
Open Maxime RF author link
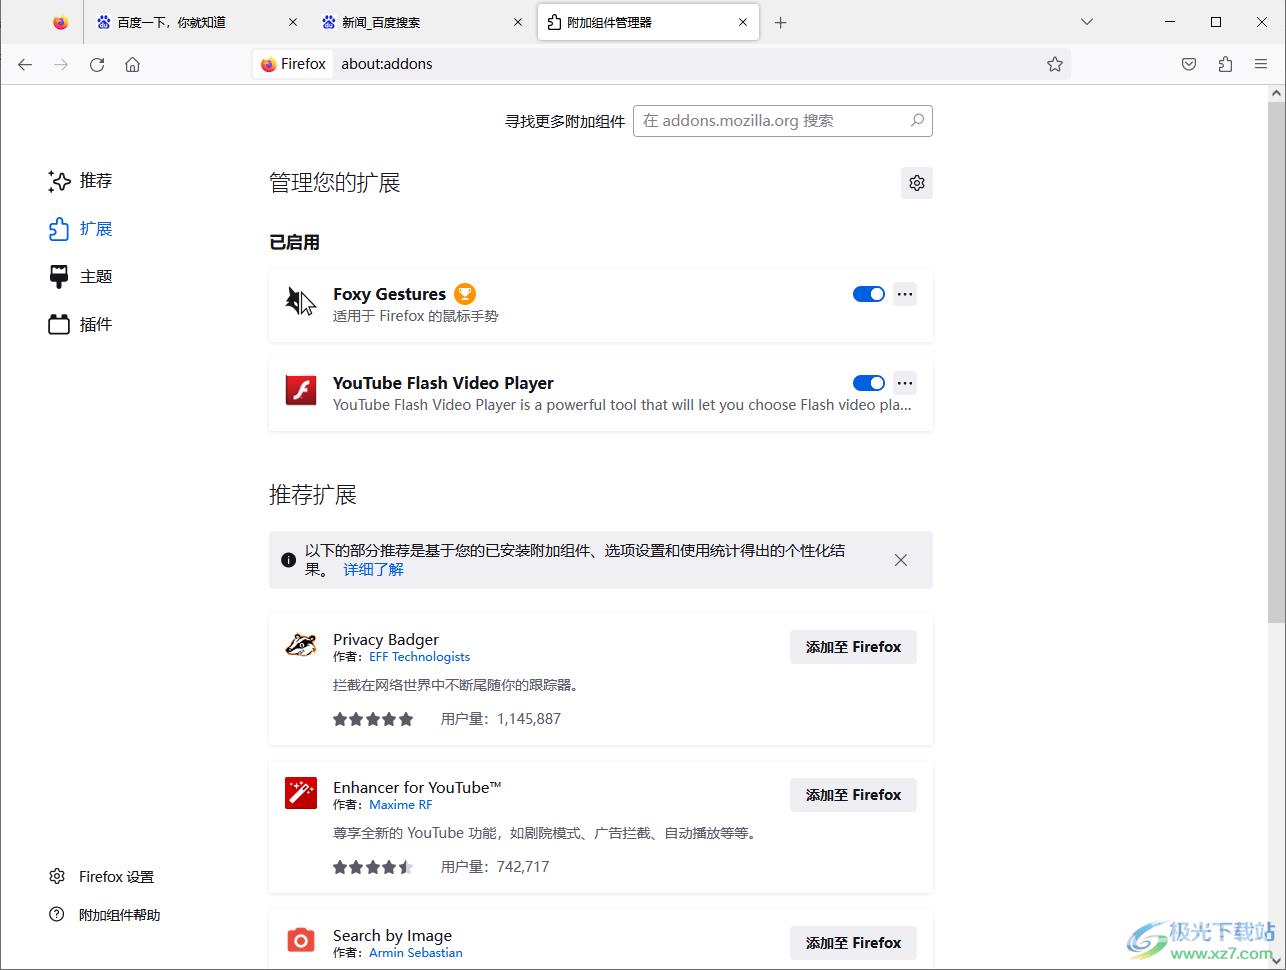[x=400, y=805]
